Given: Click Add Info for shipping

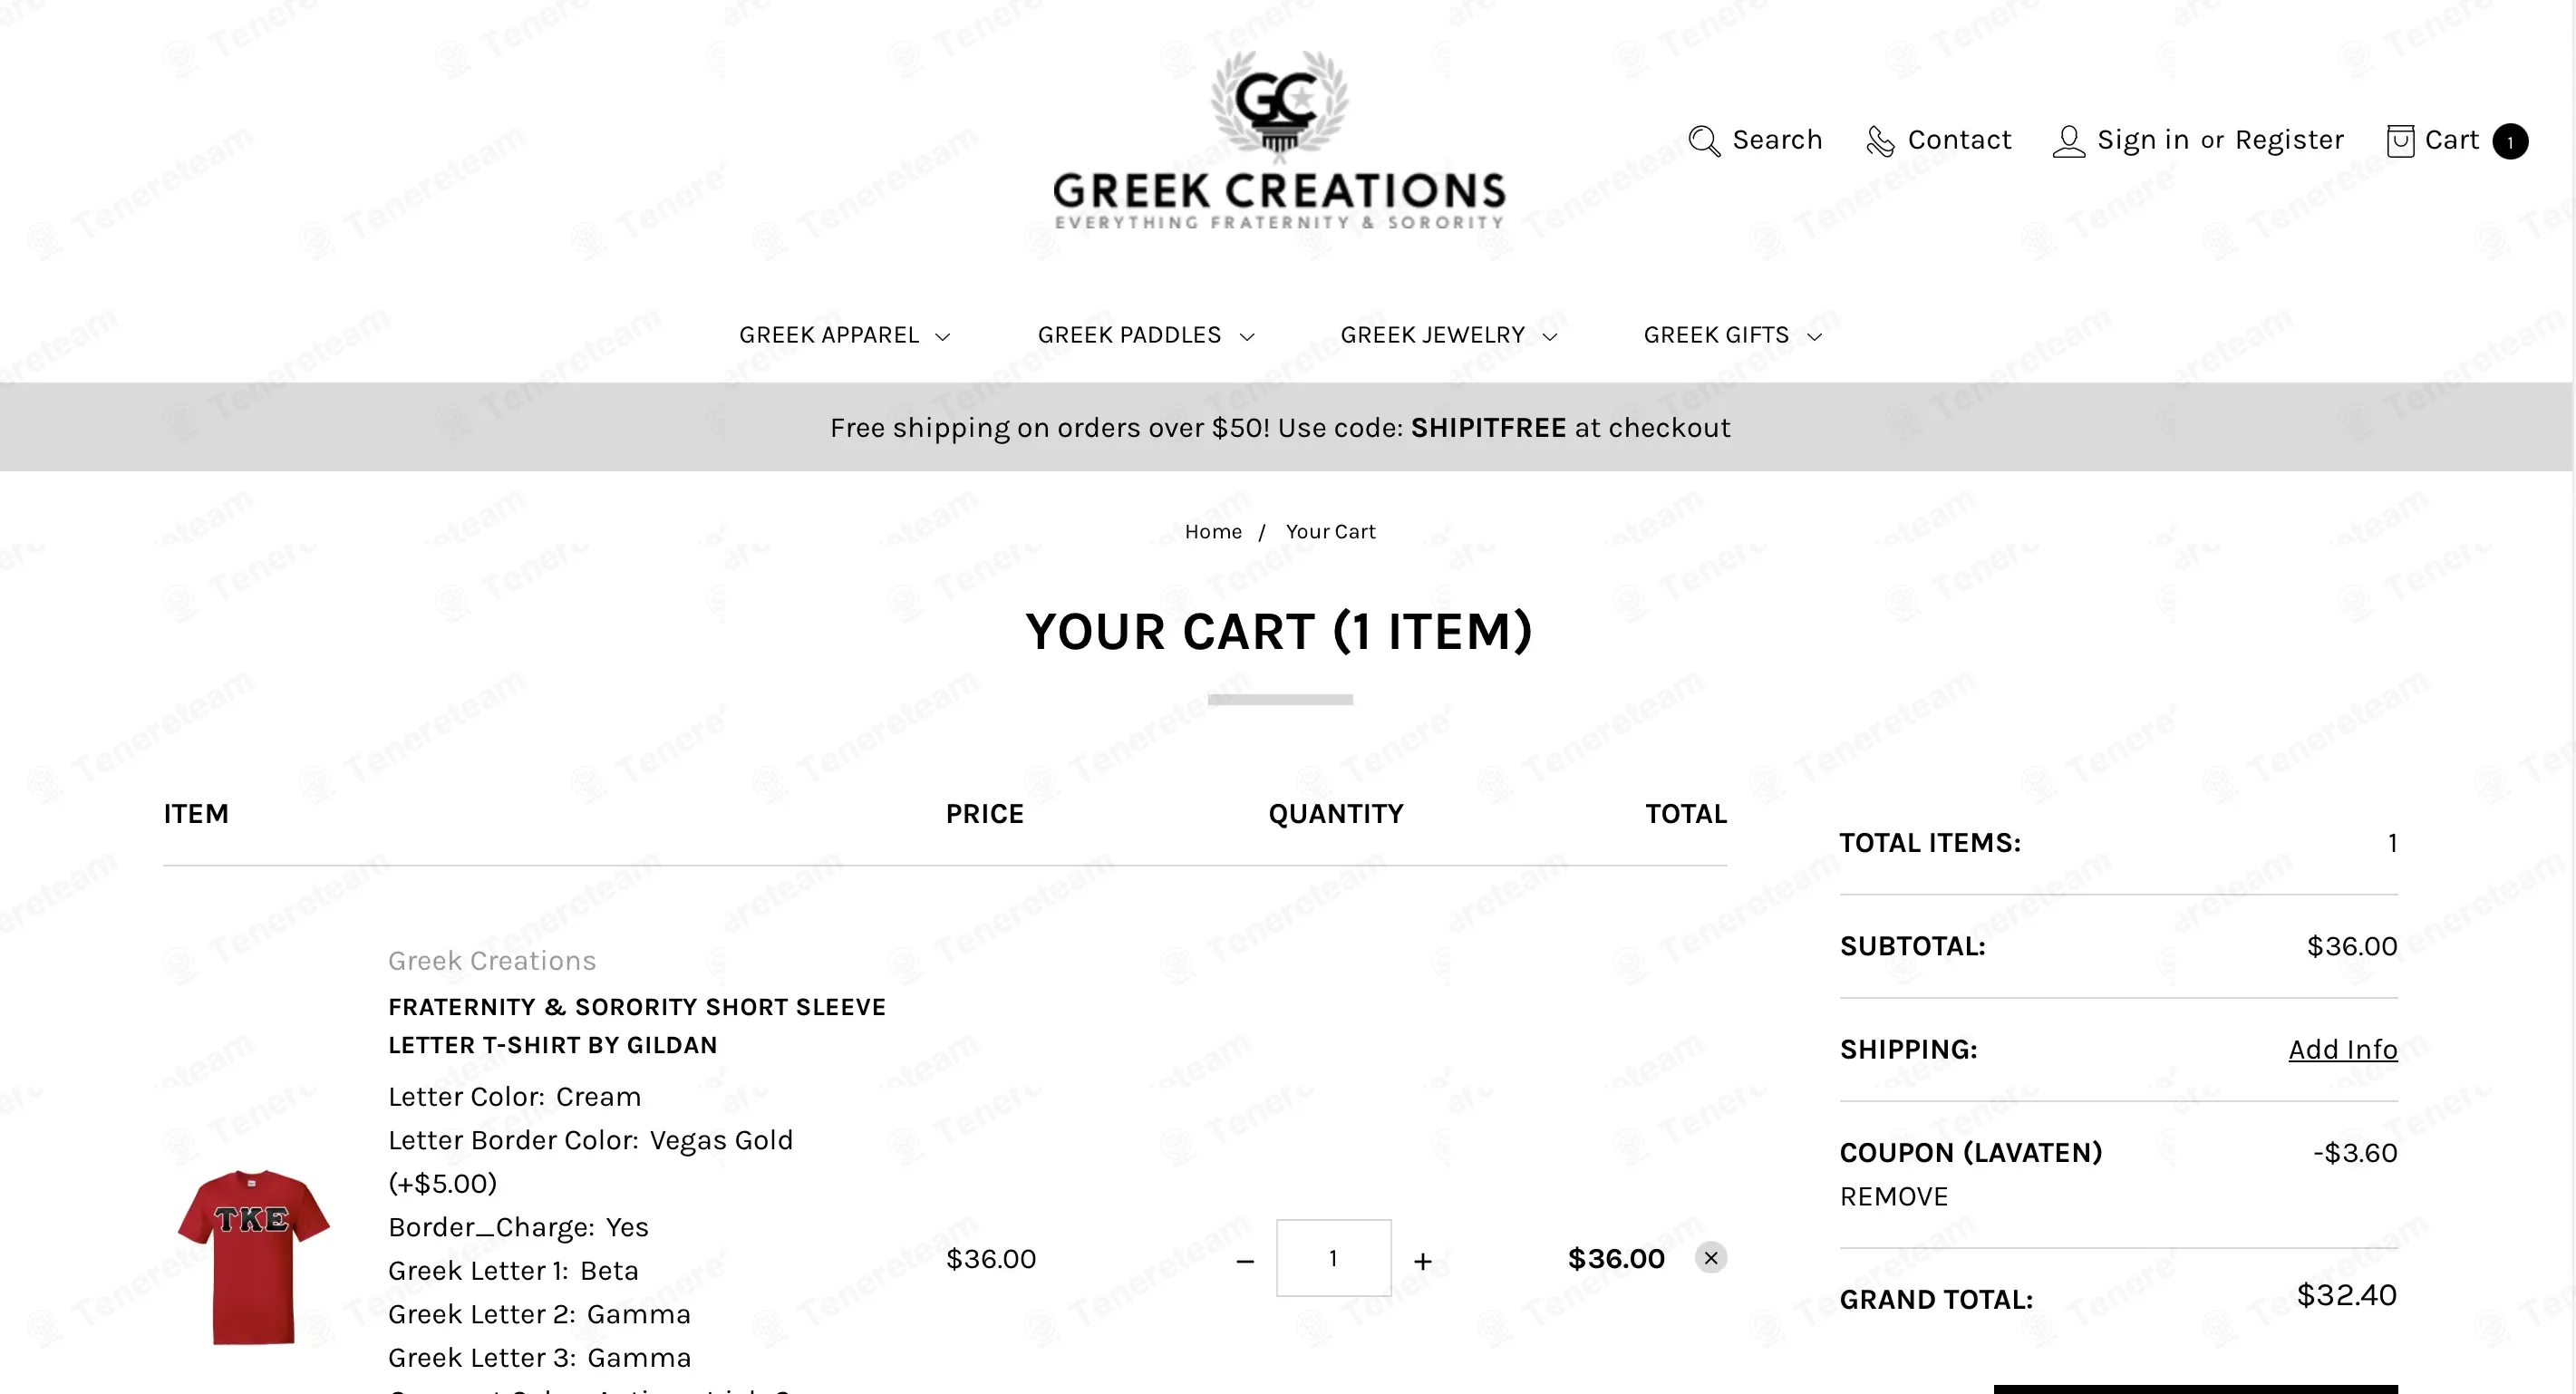Looking at the screenshot, I should tap(2343, 1049).
